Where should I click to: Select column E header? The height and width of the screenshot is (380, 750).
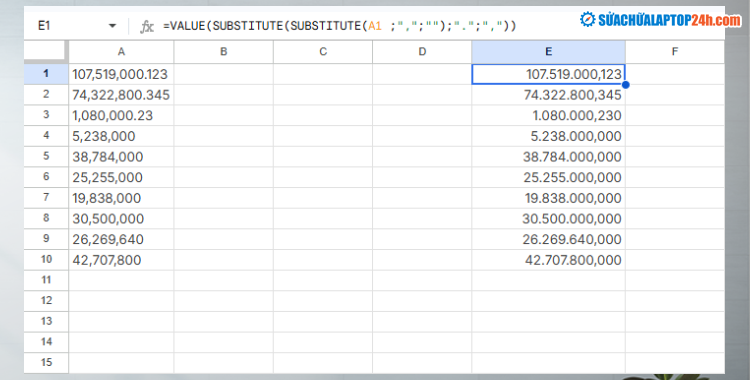point(548,52)
